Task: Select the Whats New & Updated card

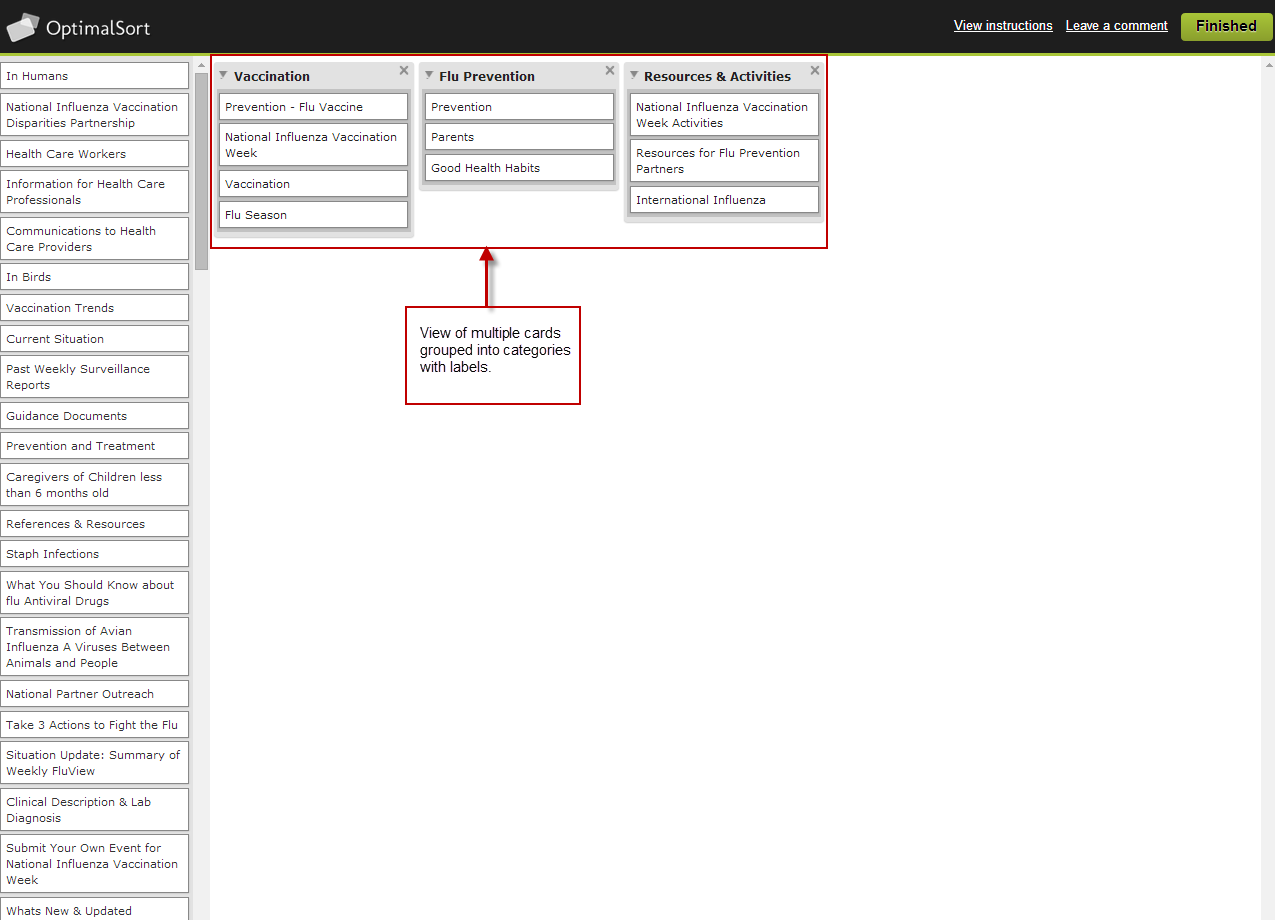Action: tap(94, 909)
